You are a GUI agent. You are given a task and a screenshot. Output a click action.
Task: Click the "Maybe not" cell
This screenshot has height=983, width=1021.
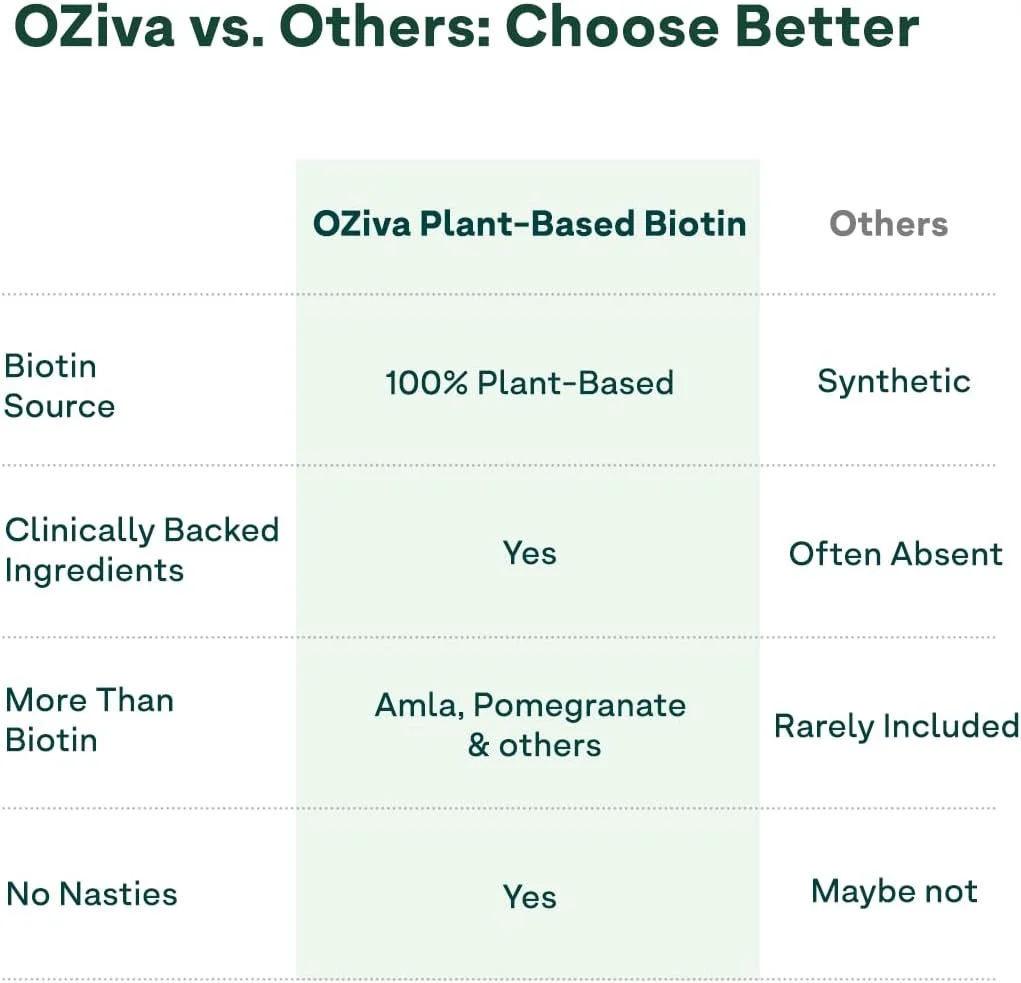pyautogui.click(x=894, y=891)
